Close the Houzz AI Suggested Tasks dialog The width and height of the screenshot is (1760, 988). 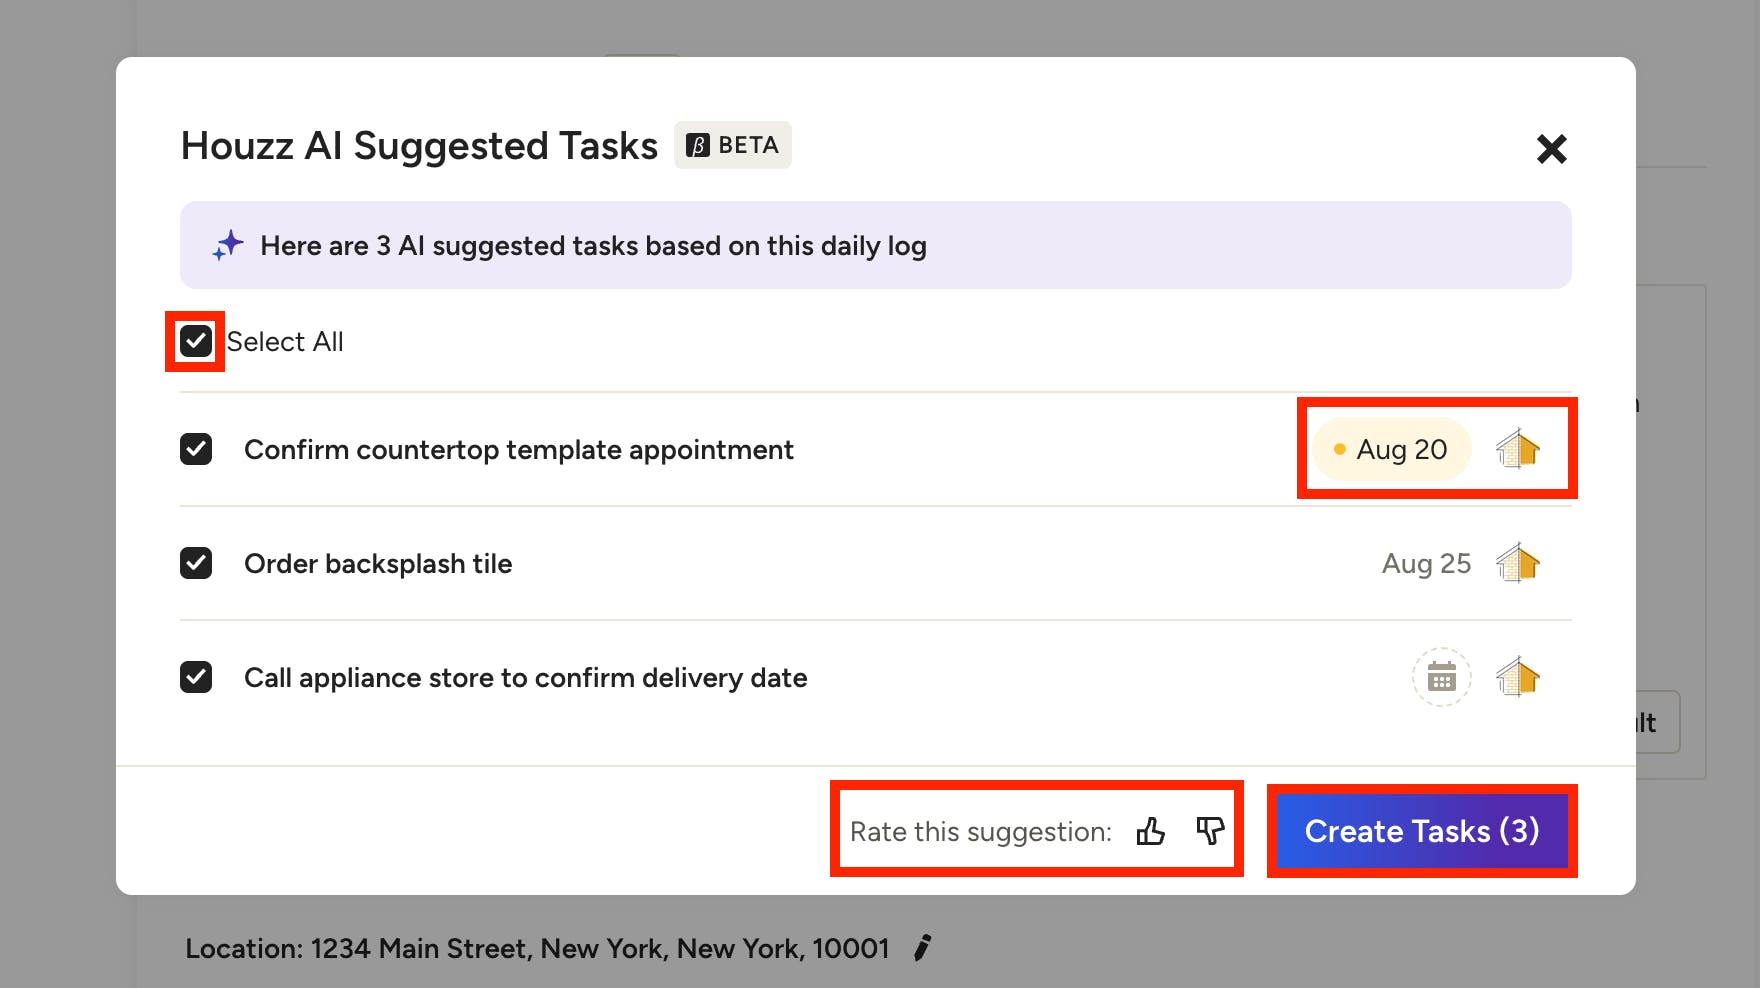point(1551,149)
